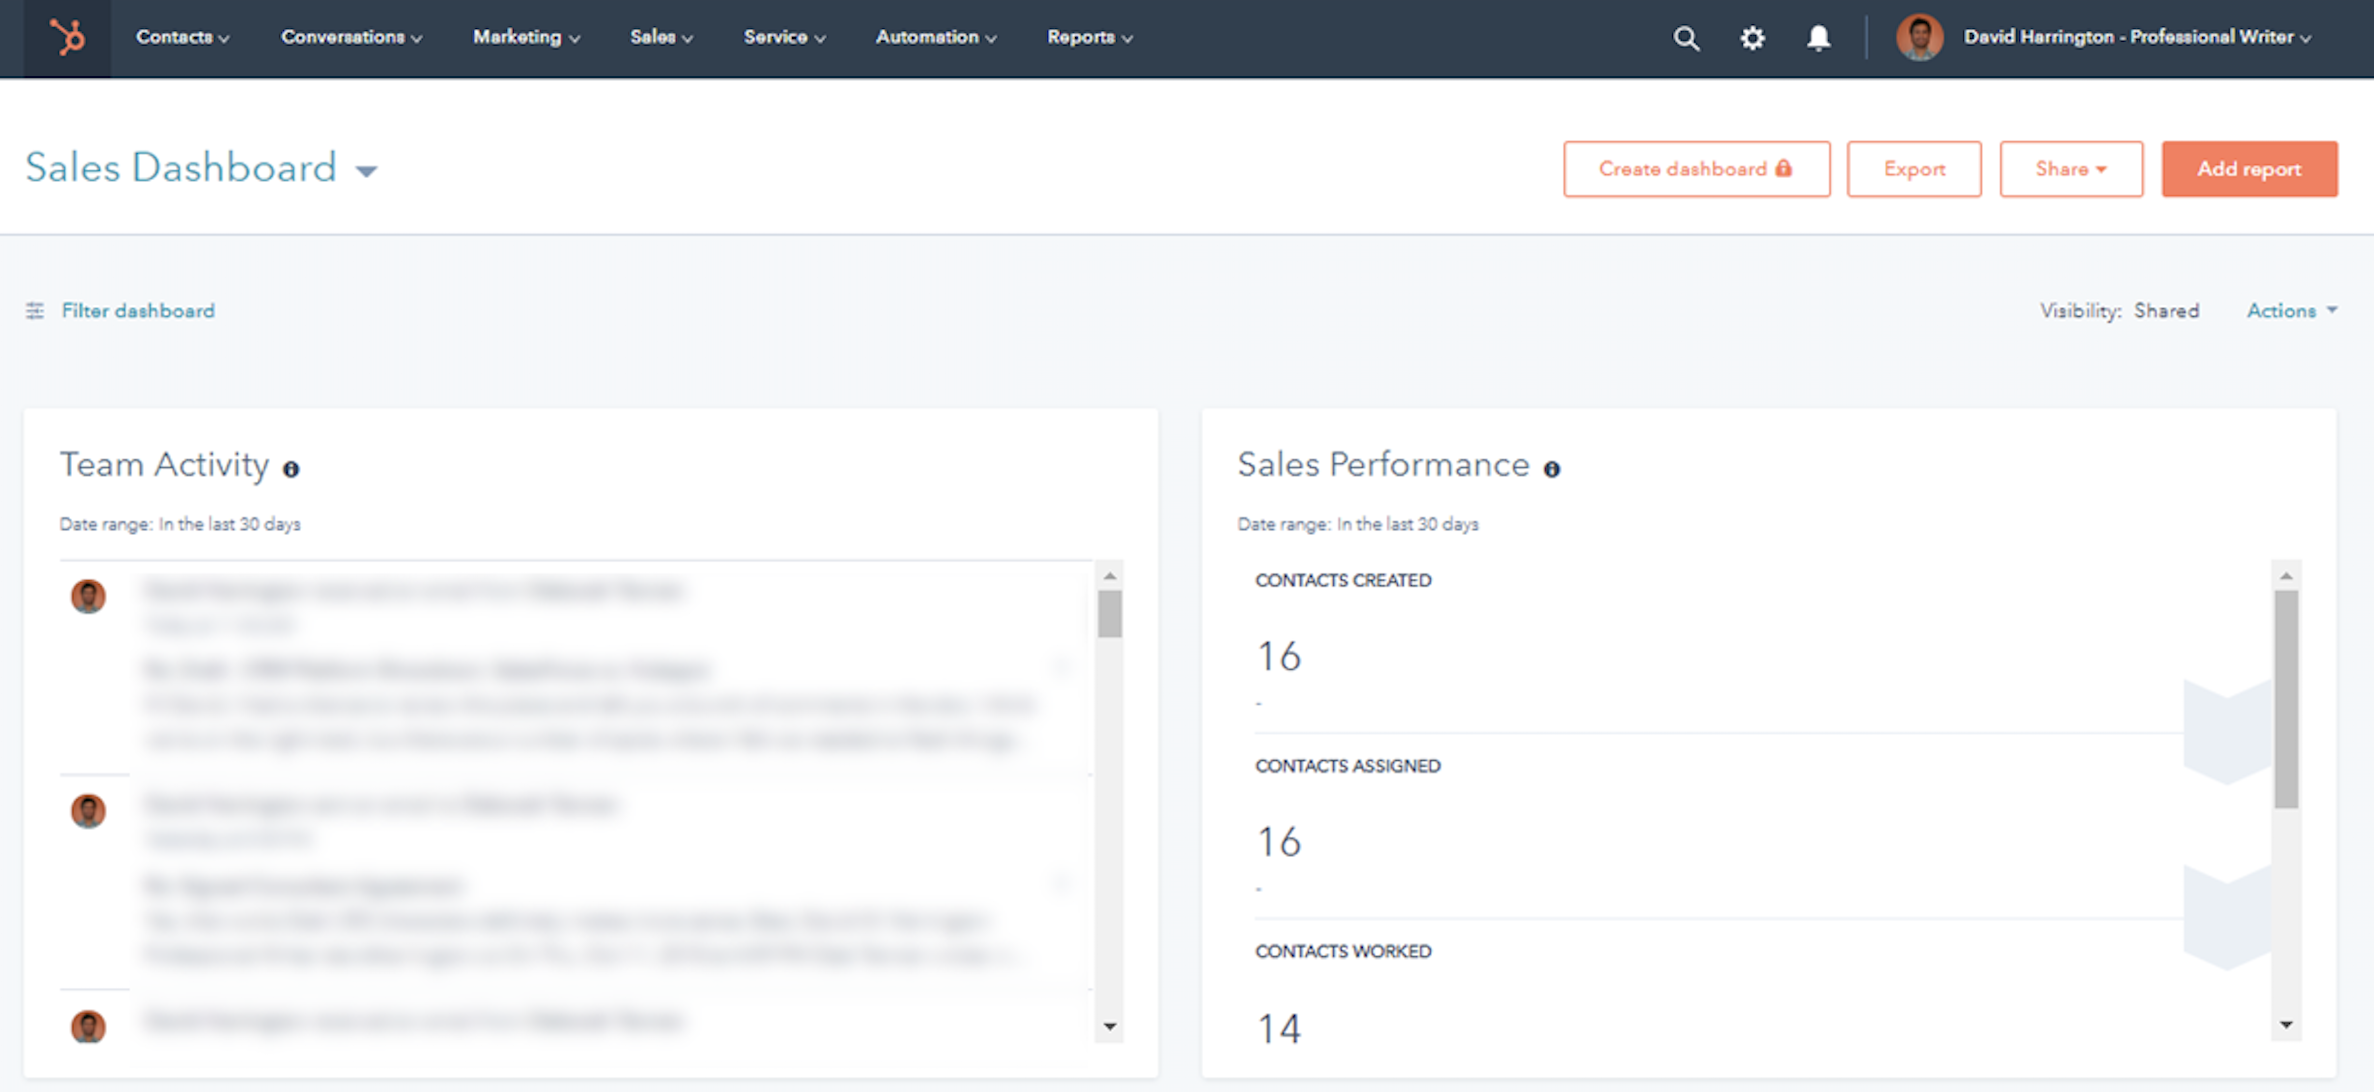Image resolution: width=2374 pixels, height=1092 pixels.
Task: Click the Export button
Action: tap(1913, 169)
